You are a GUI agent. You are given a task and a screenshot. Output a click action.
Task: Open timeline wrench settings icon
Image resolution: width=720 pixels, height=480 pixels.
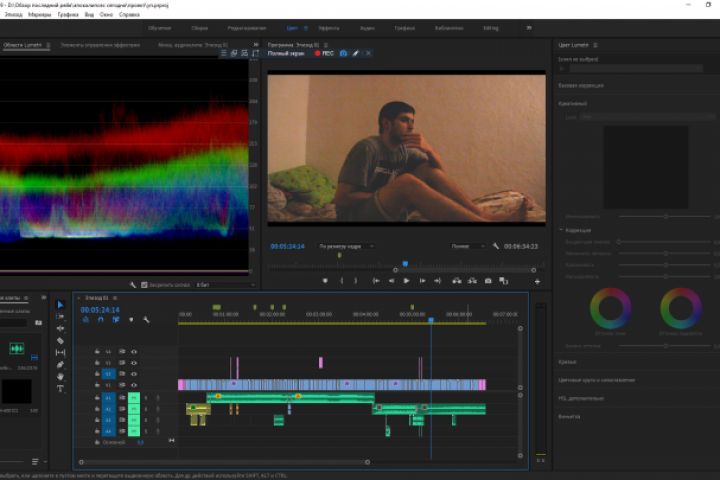[x=146, y=319]
